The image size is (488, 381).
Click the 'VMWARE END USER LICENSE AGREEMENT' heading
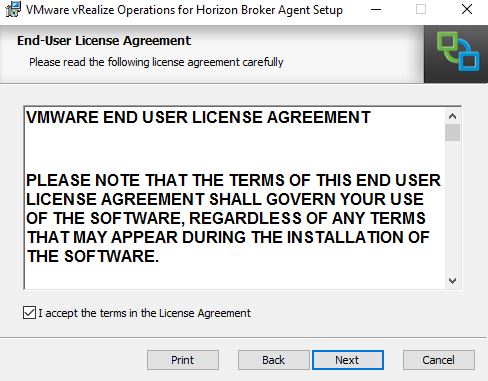tap(198, 117)
